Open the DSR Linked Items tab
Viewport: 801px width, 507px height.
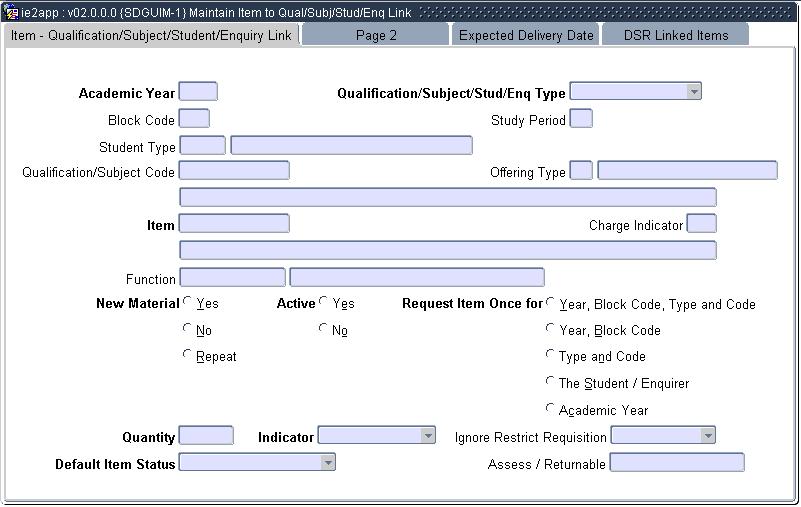coord(676,35)
